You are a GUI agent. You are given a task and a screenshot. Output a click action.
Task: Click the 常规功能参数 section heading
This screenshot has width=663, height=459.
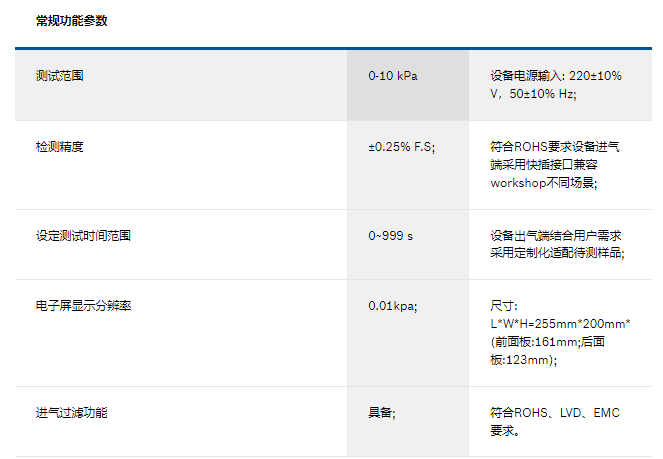71,21
